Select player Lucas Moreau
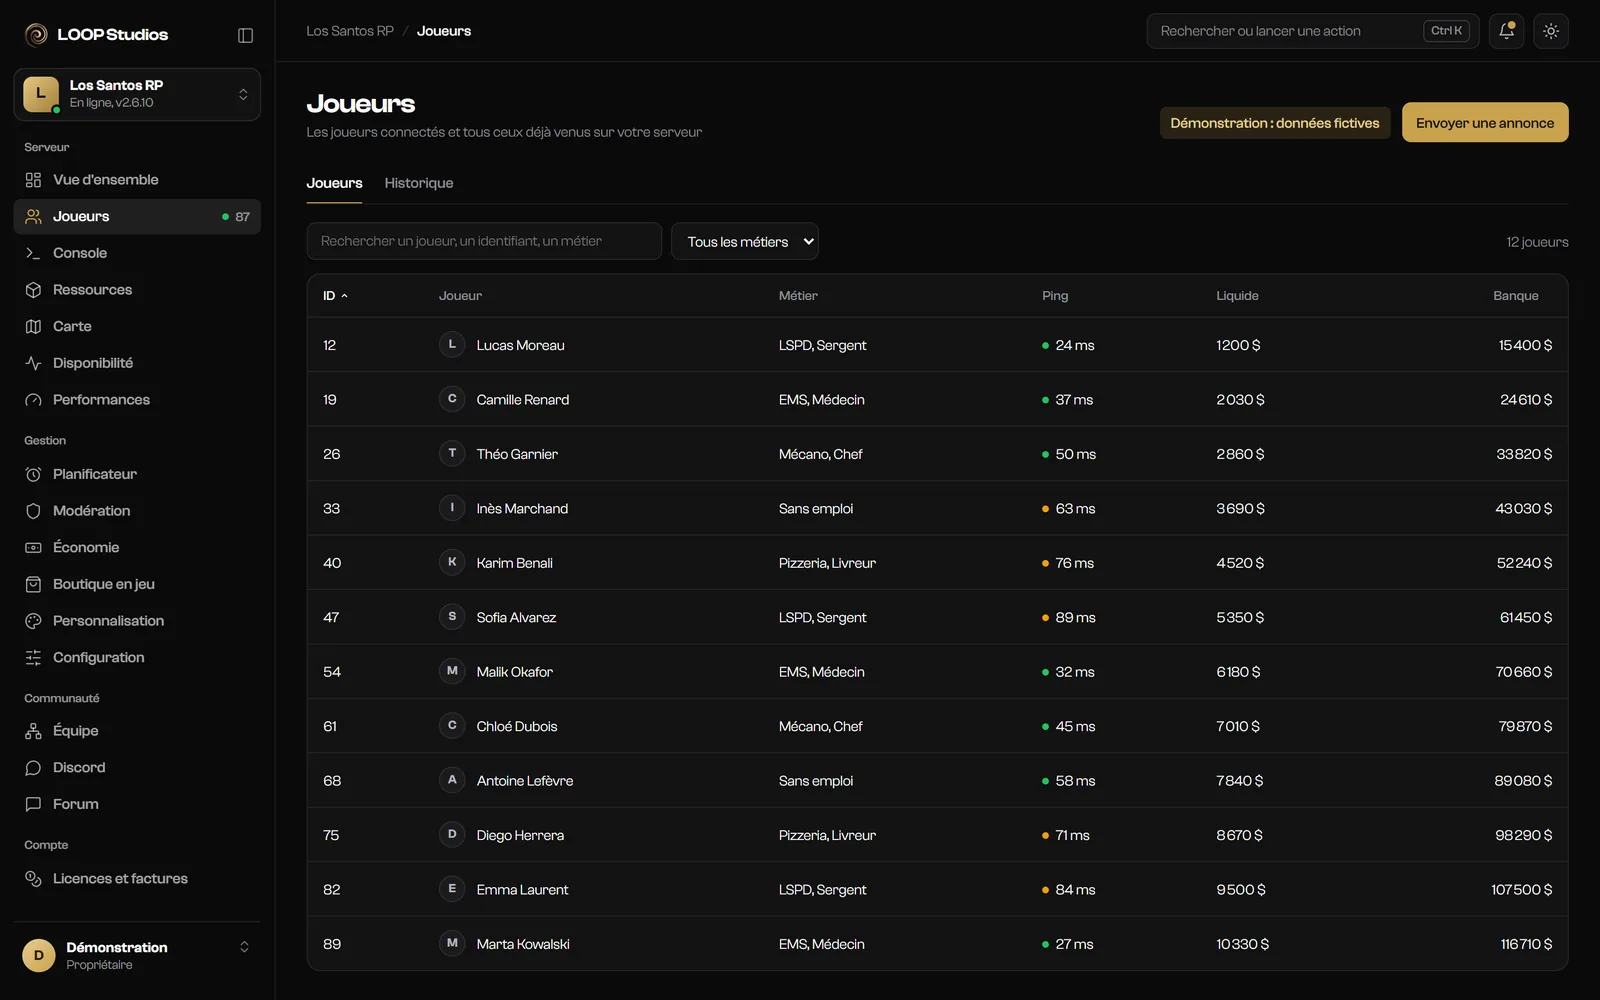This screenshot has height=1000, width=1600. (x=520, y=345)
